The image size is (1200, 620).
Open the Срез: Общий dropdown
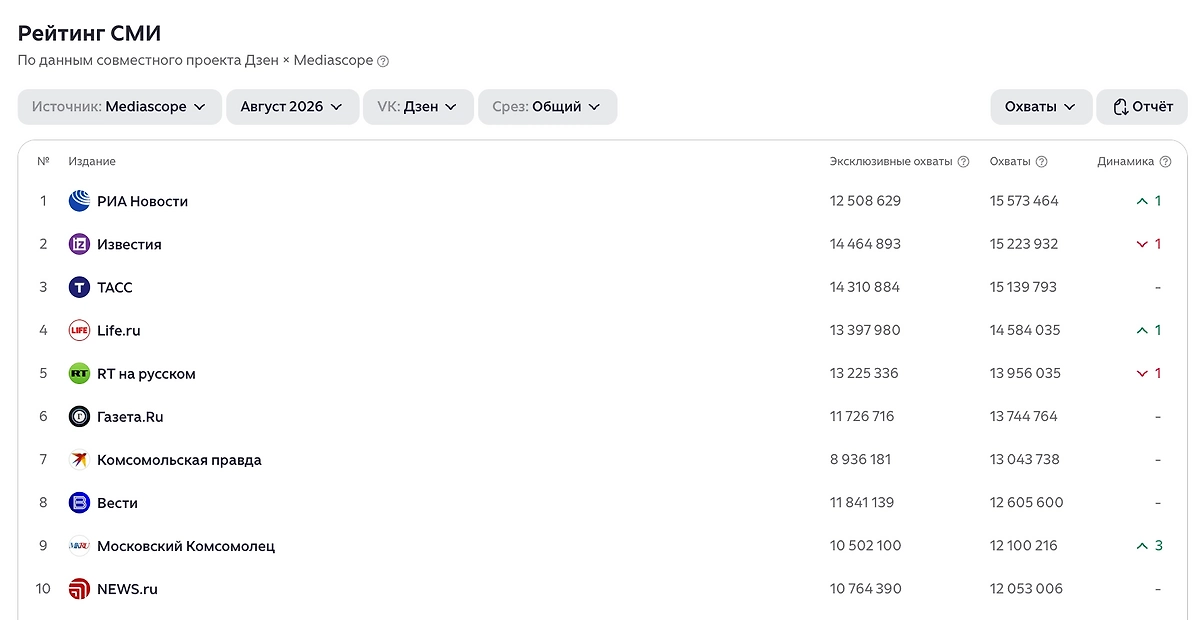547,107
